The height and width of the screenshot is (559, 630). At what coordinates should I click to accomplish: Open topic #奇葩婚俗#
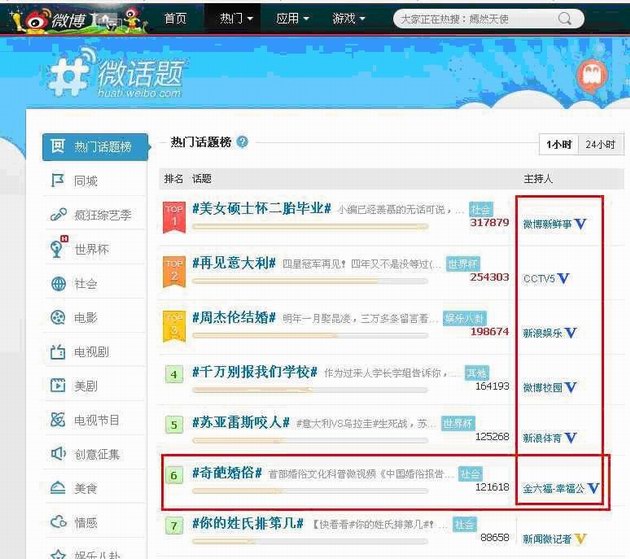click(227, 473)
